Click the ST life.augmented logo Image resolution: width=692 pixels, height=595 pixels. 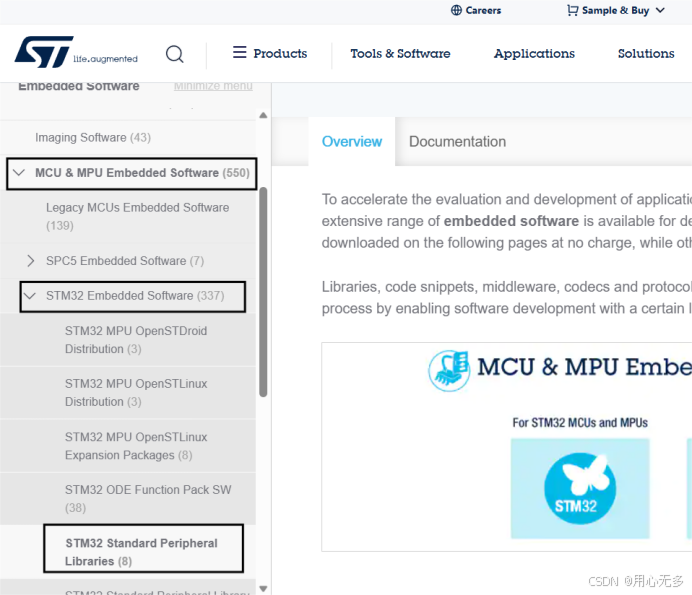76,52
